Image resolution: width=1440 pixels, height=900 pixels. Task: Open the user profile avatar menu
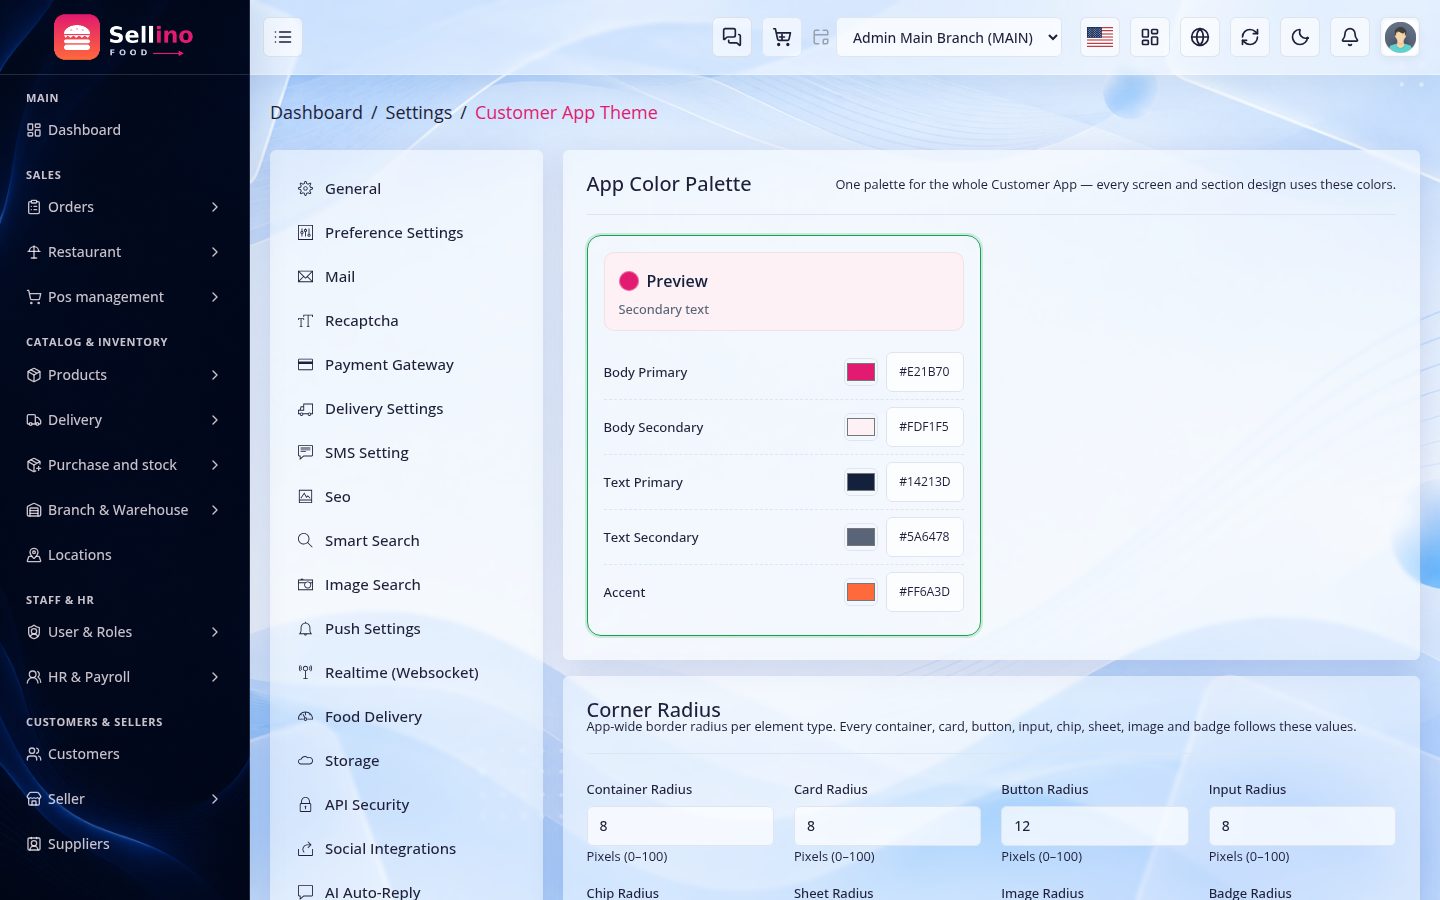[1400, 37]
